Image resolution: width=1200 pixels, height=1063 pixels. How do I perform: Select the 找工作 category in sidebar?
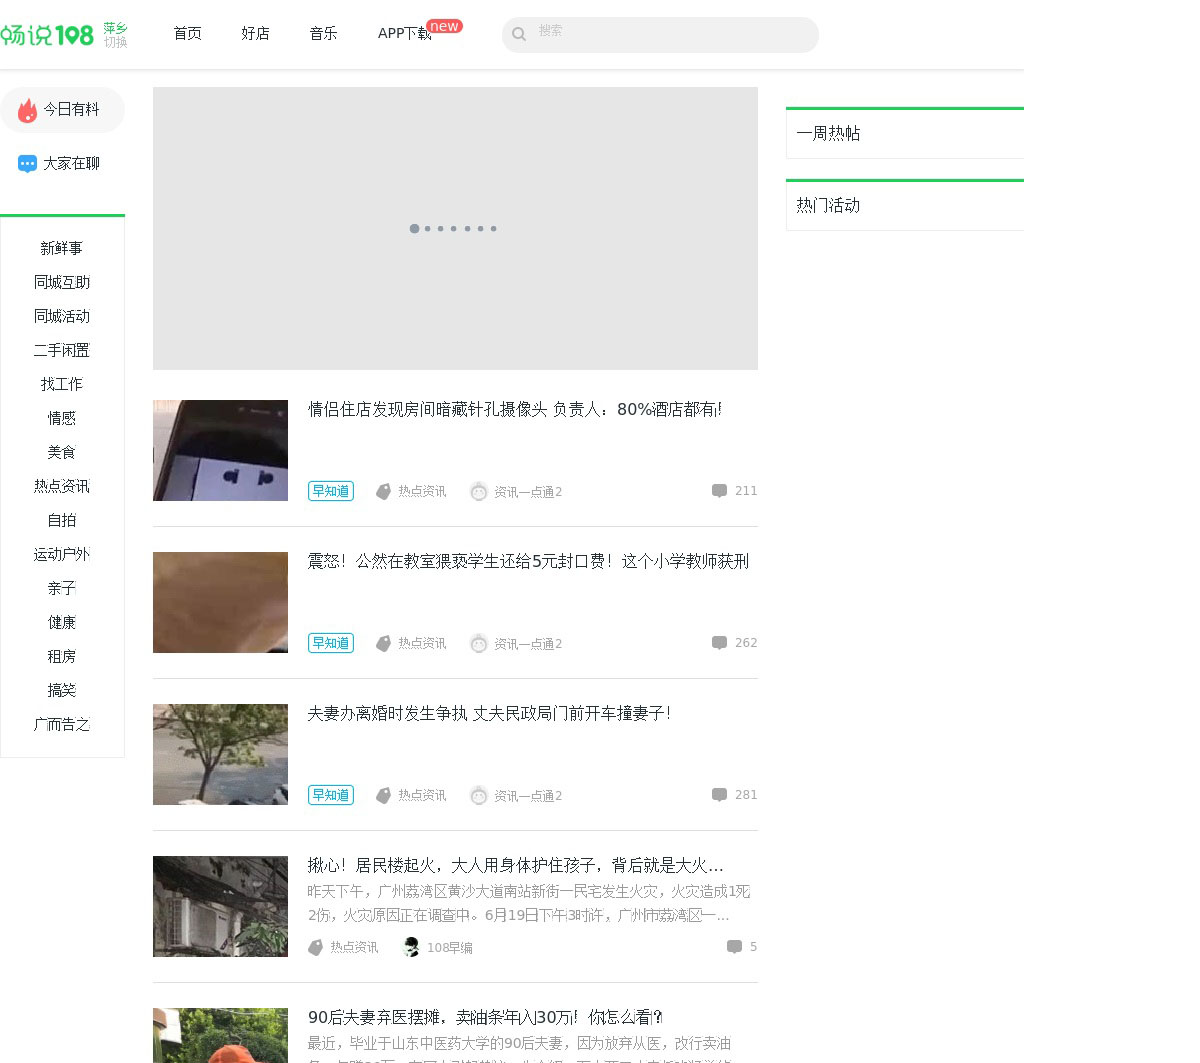(62, 385)
